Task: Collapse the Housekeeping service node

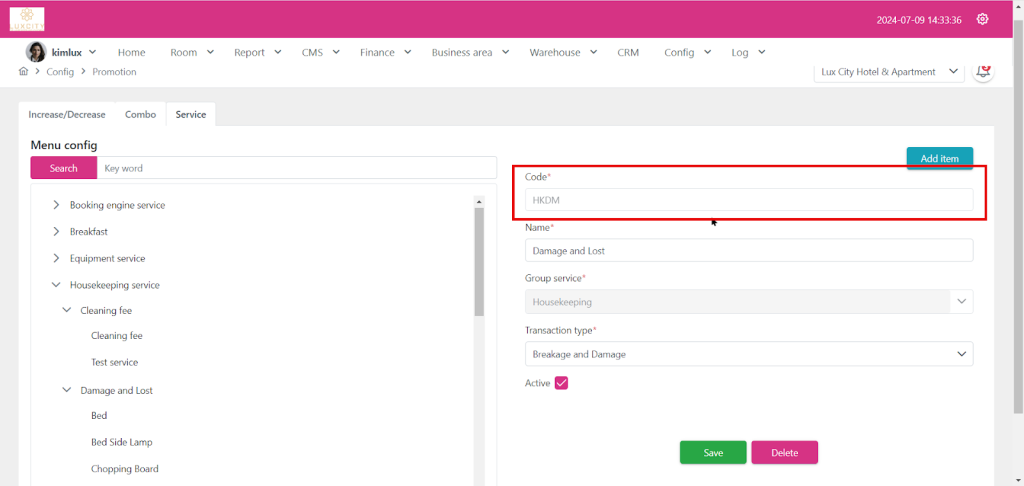Action: pyautogui.click(x=56, y=285)
